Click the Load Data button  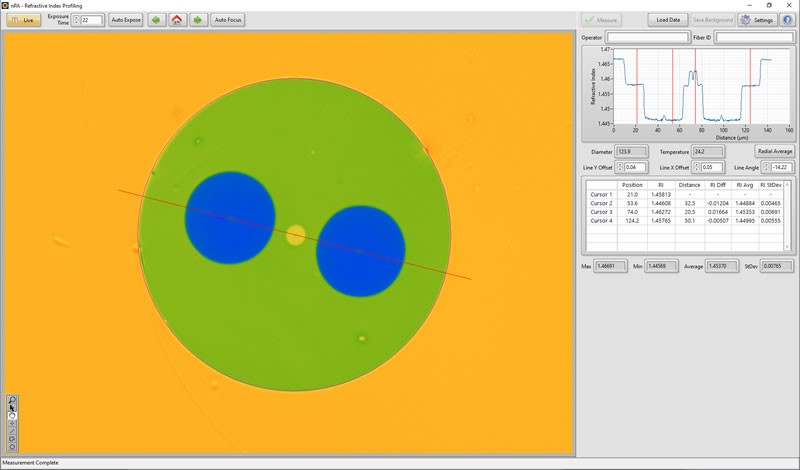tap(668, 19)
